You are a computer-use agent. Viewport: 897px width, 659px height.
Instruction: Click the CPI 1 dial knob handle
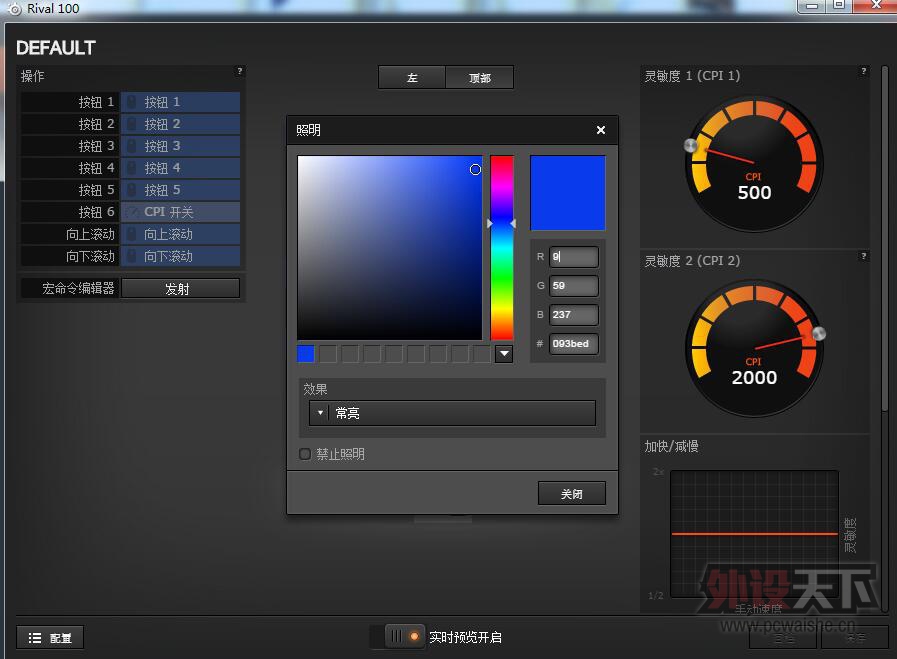click(691, 145)
